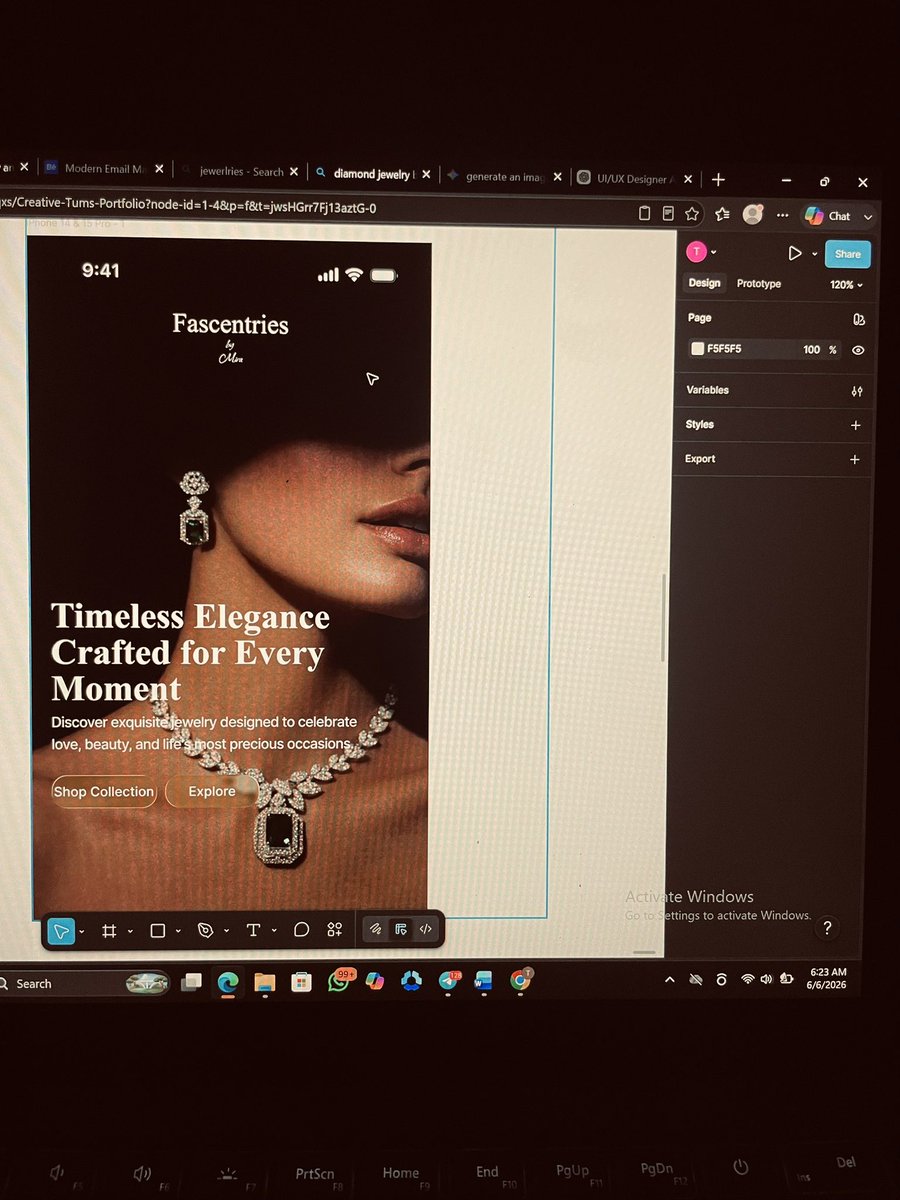Click the page color styles icon
This screenshot has width=900, height=1200.
[858, 319]
